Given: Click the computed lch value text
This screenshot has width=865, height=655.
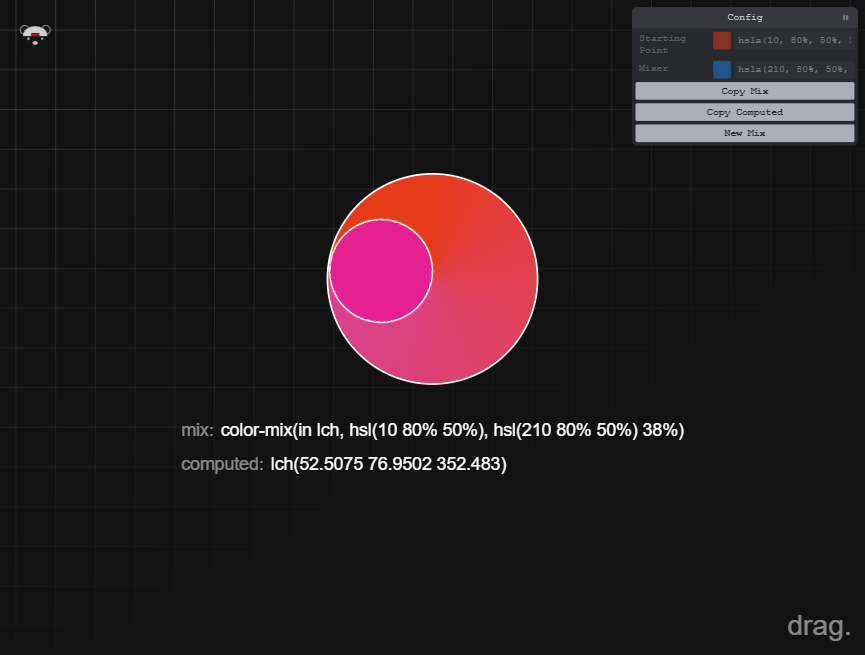Looking at the screenshot, I should [388, 464].
